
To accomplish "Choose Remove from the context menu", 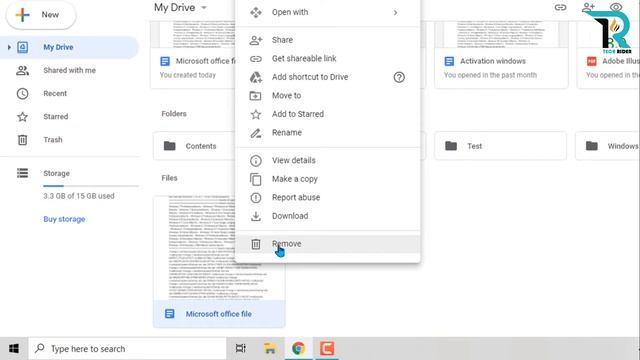I will click(x=328, y=244).
